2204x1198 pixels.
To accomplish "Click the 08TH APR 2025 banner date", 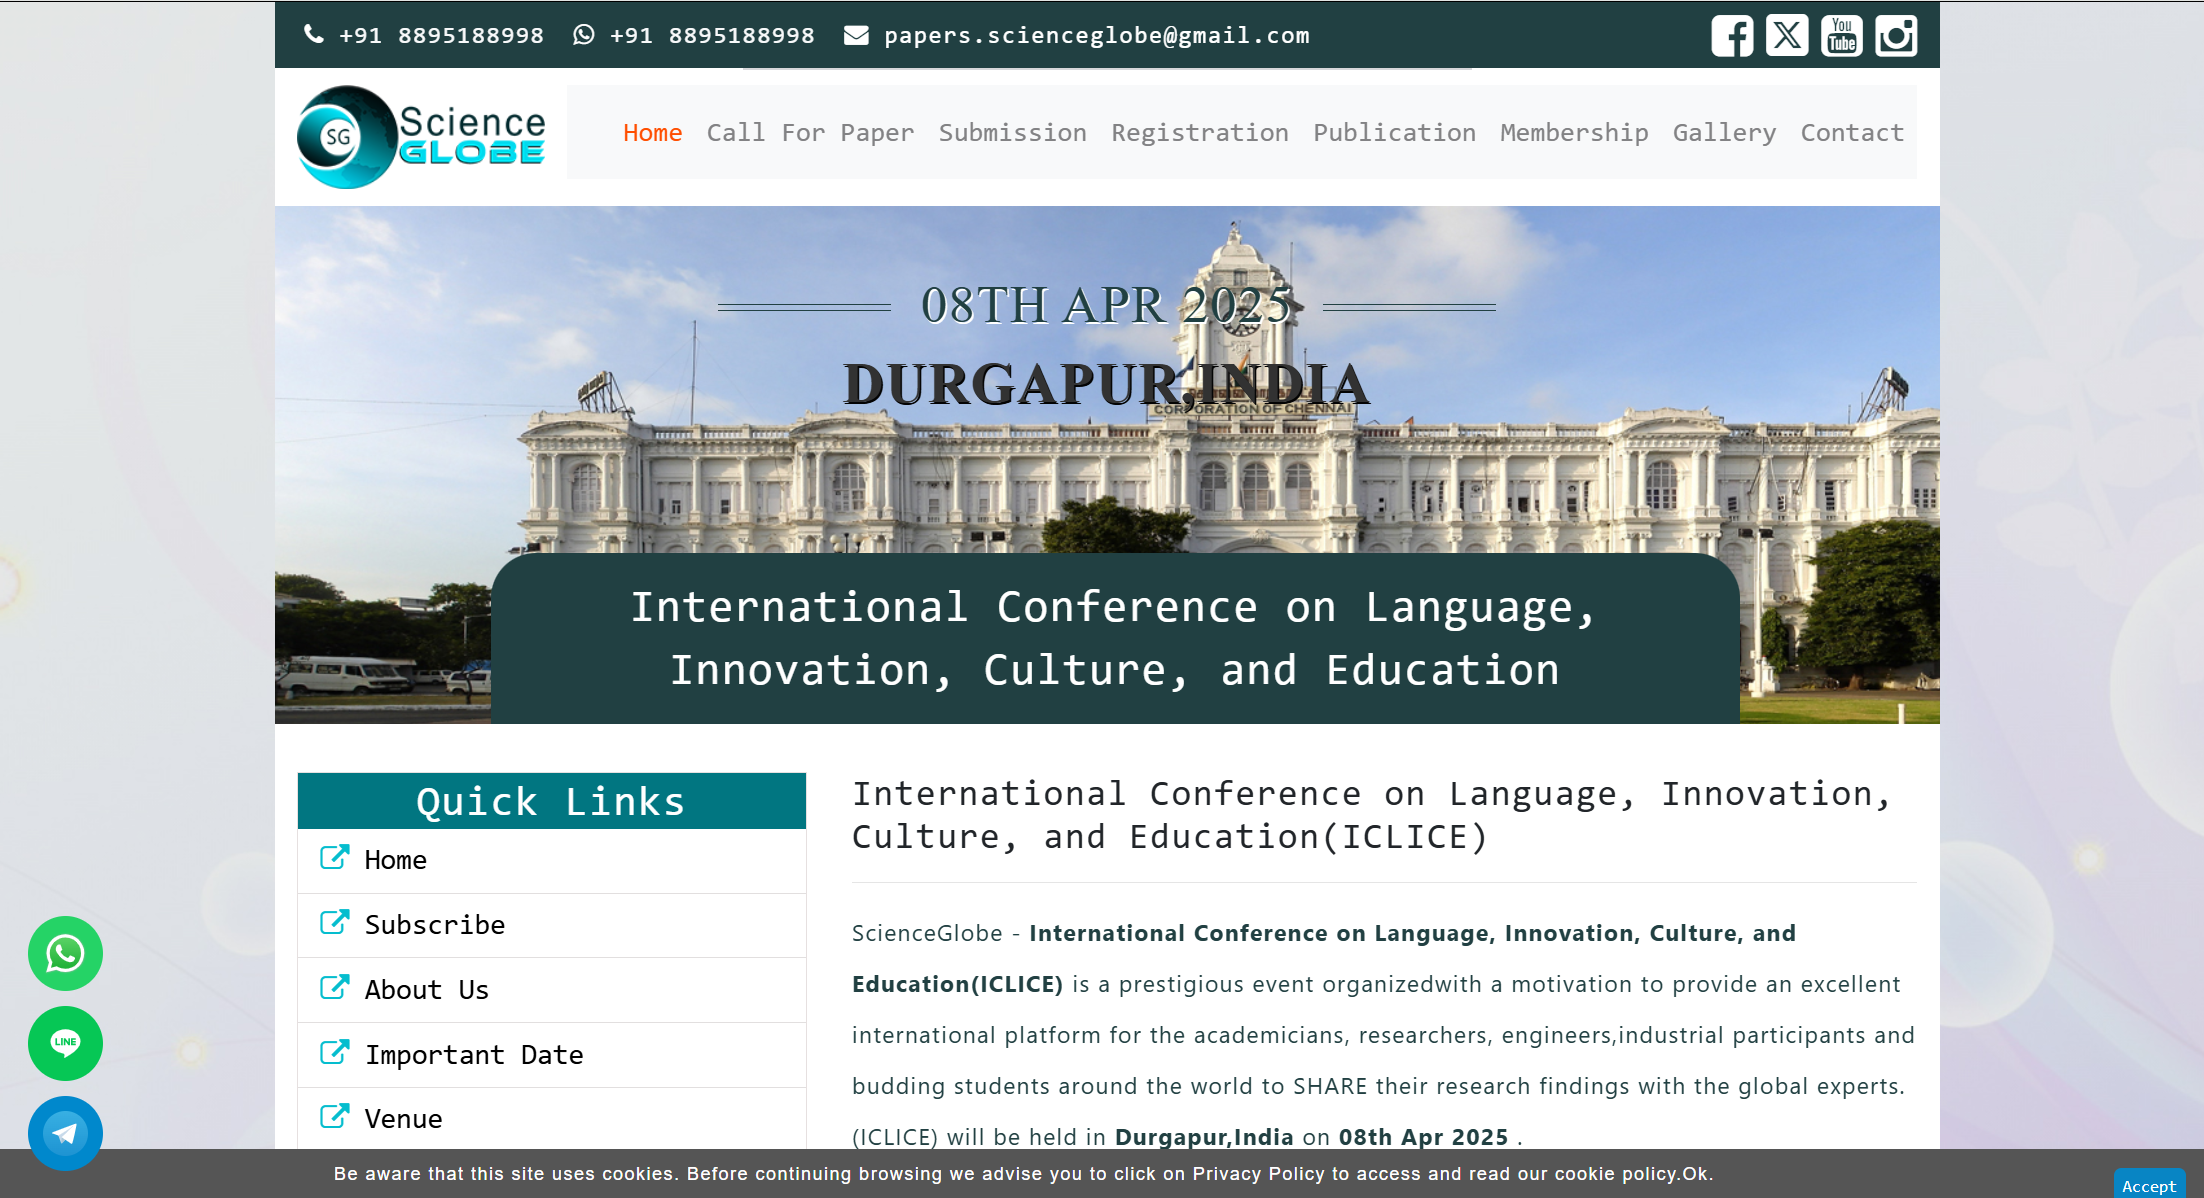I will click(x=1106, y=305).
